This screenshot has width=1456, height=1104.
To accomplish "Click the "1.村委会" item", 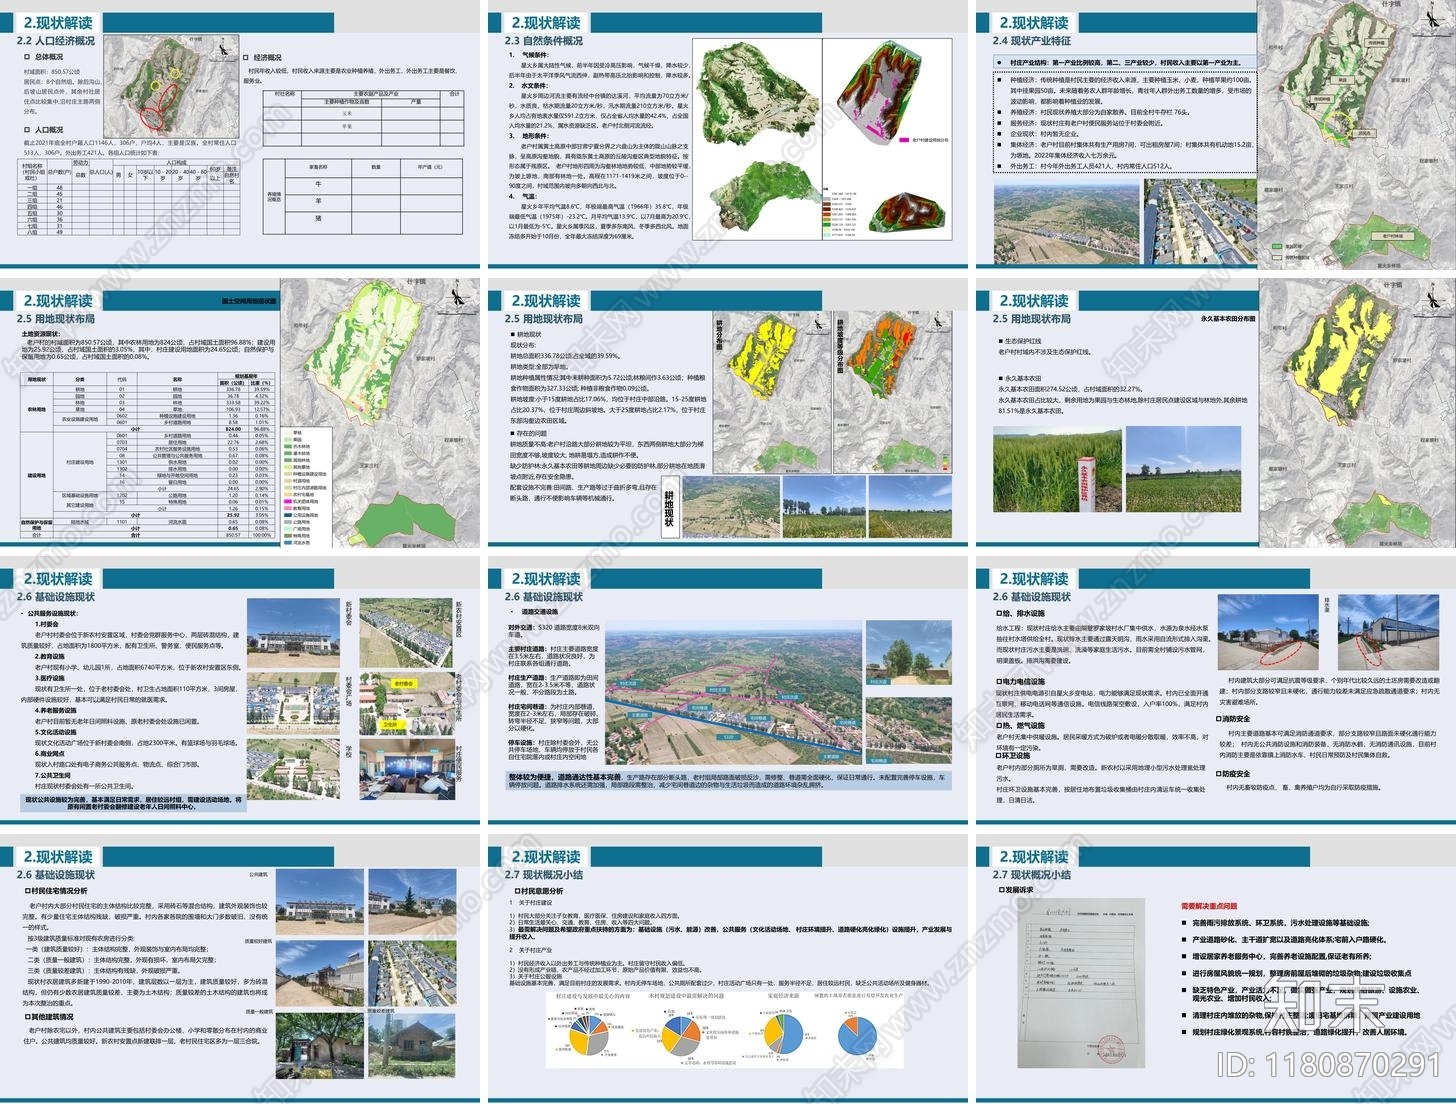I will coord(47,624).
